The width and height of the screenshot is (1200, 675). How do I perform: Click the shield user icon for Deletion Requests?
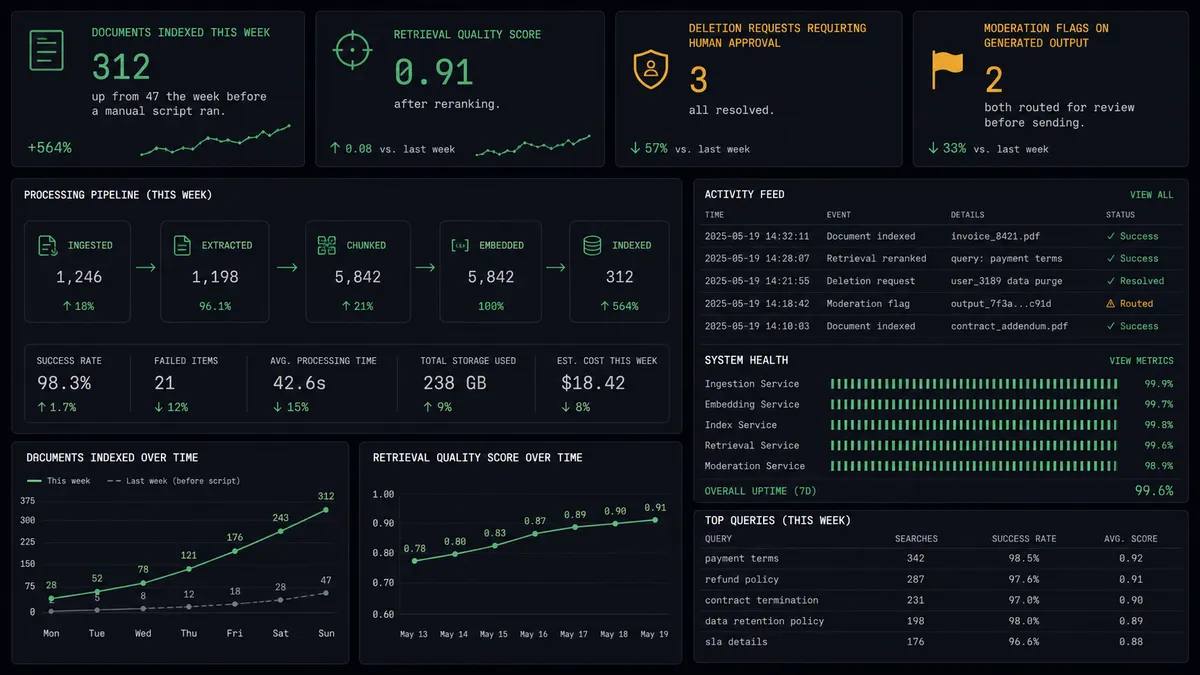pyautogui.click(x=651, y=69)
